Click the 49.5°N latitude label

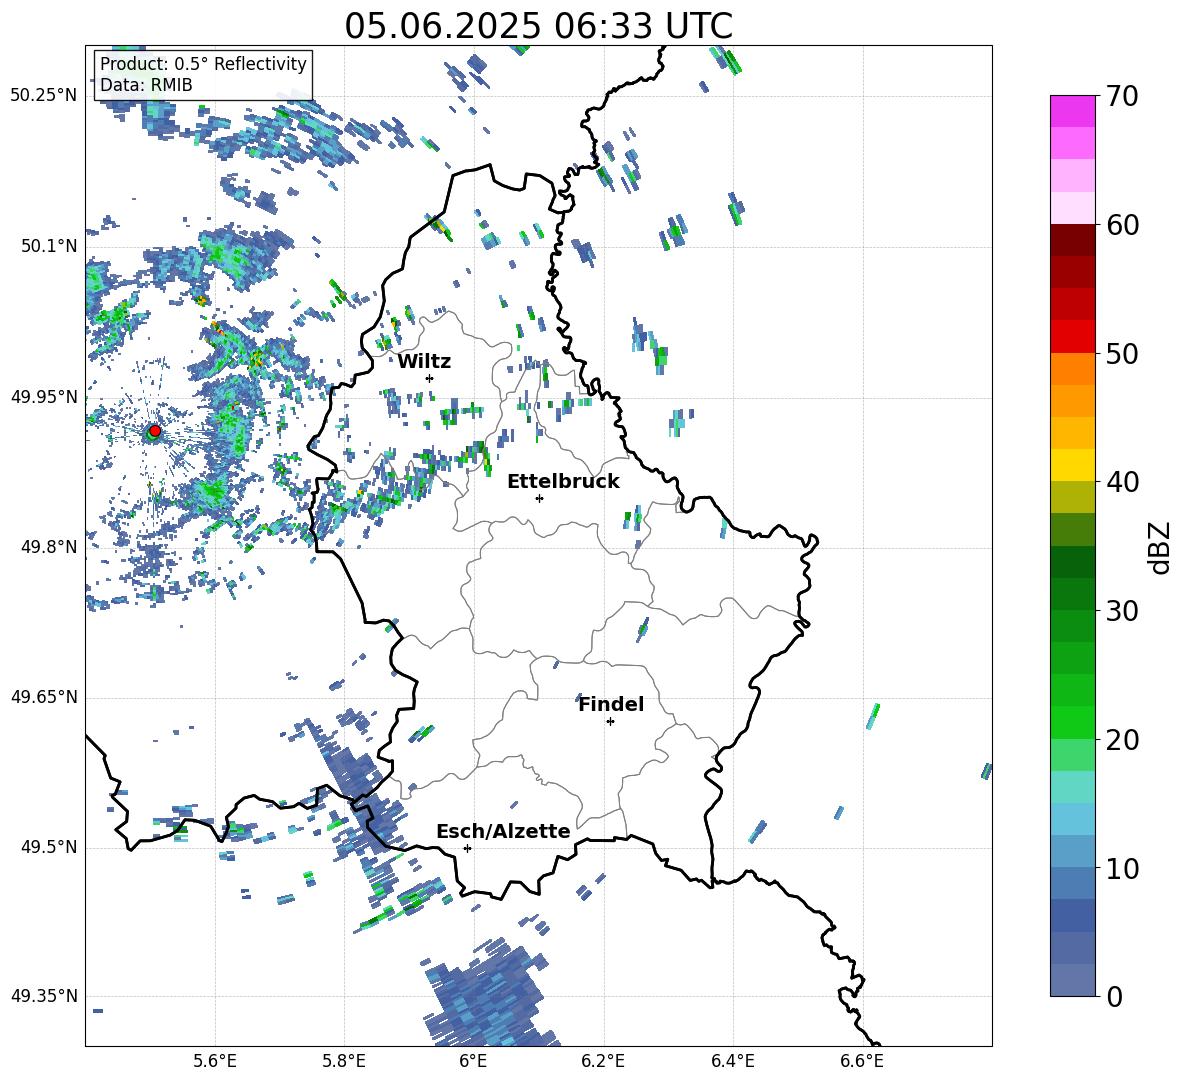click(x=49, y=847)
